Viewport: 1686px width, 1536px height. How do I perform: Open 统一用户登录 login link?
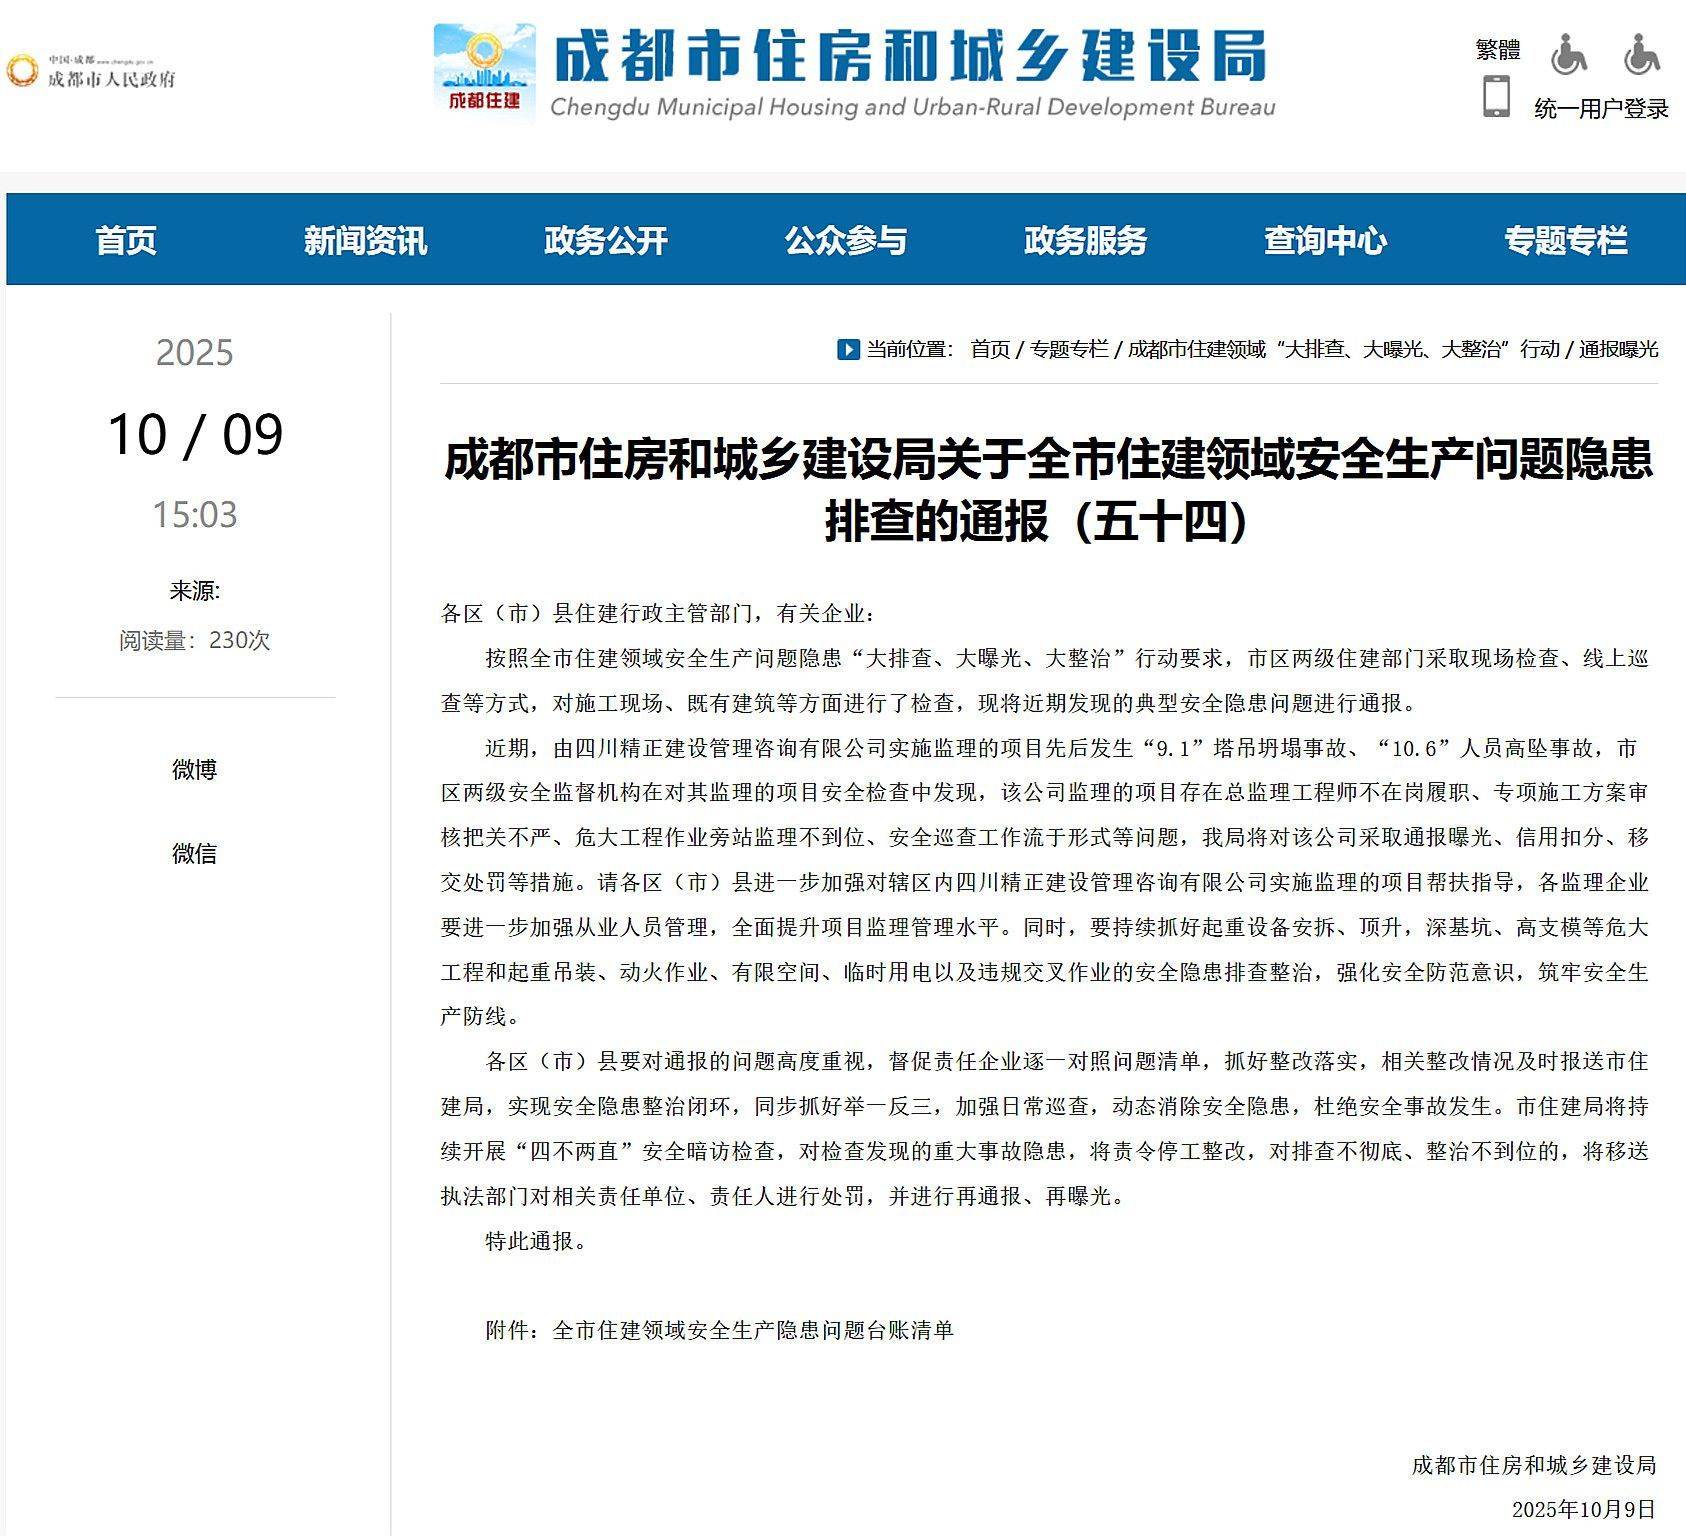1601,109
